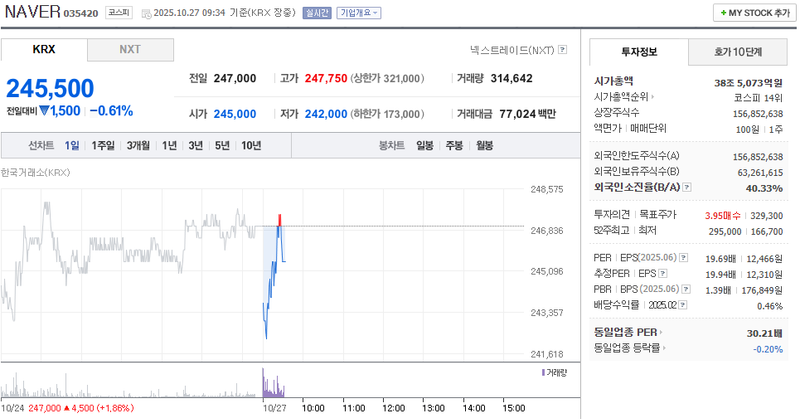Viewport: 800px width, 419px height.
Task: Click the arrow next to 동일업종 등락률
Action: pyautogui.click(x=665, y=348)
